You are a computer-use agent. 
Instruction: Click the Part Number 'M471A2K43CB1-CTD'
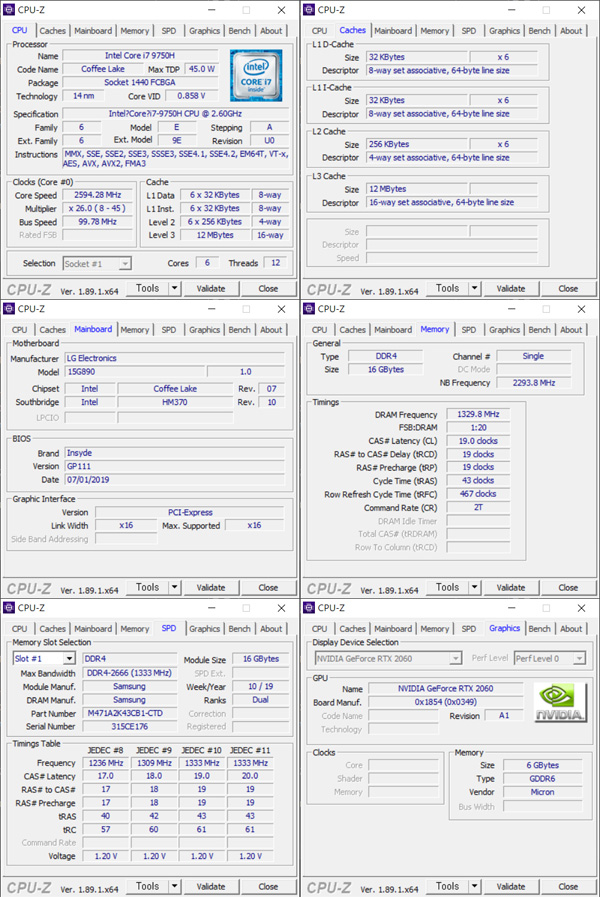(x=130, y=713)
